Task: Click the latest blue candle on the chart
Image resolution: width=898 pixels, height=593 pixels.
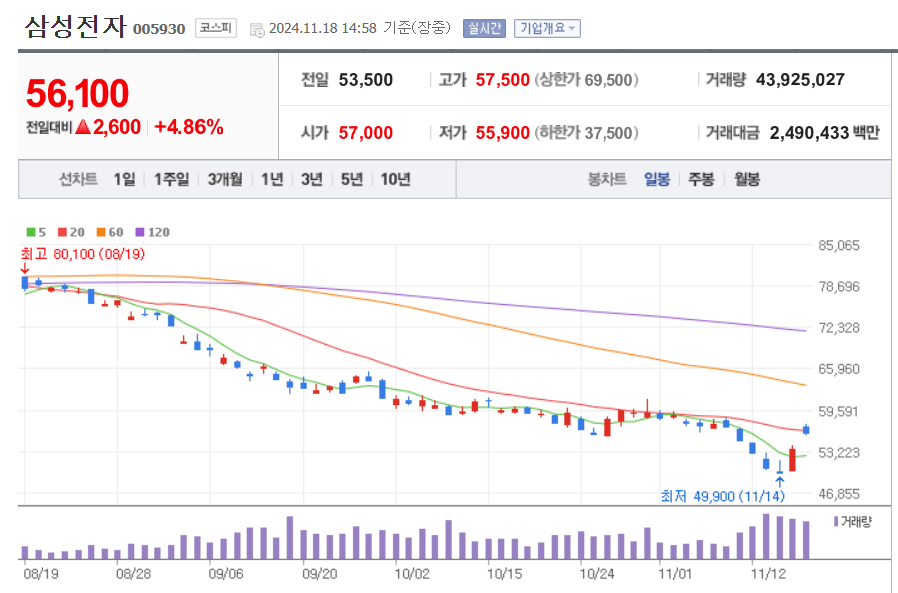Action: click(806, 430)
